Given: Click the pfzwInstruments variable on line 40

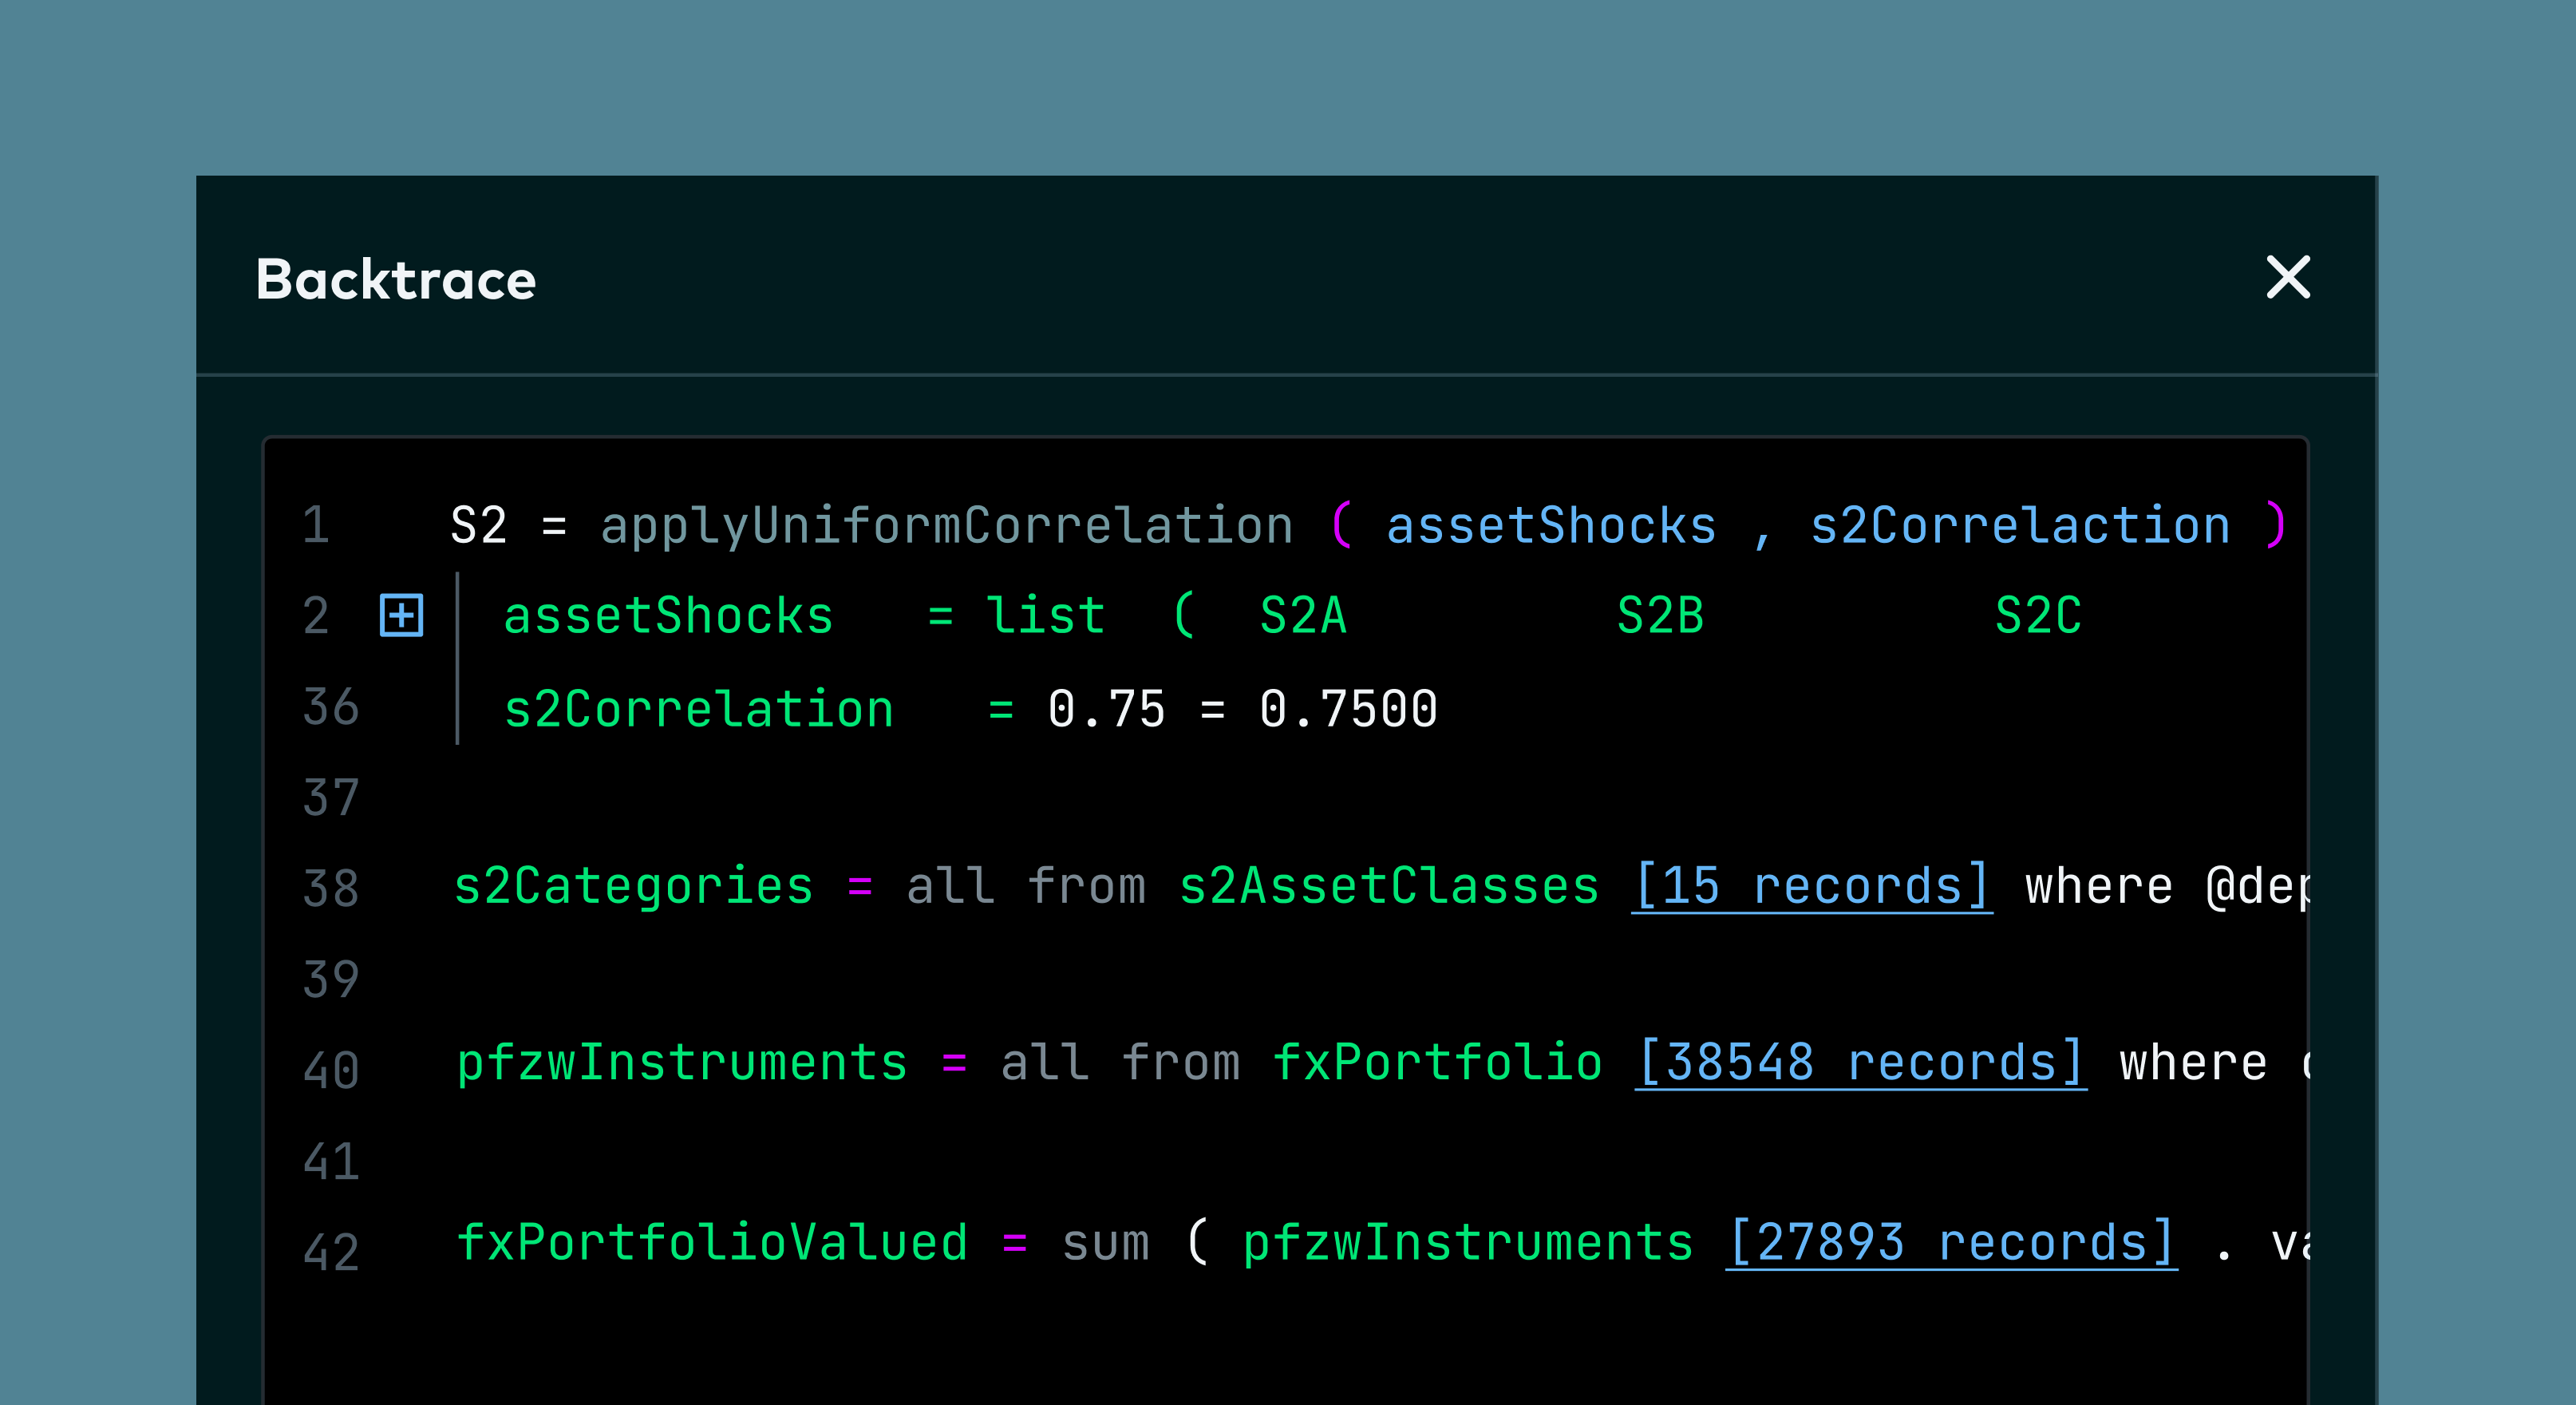Looking at the screenshot, I should coord(682,1062).
